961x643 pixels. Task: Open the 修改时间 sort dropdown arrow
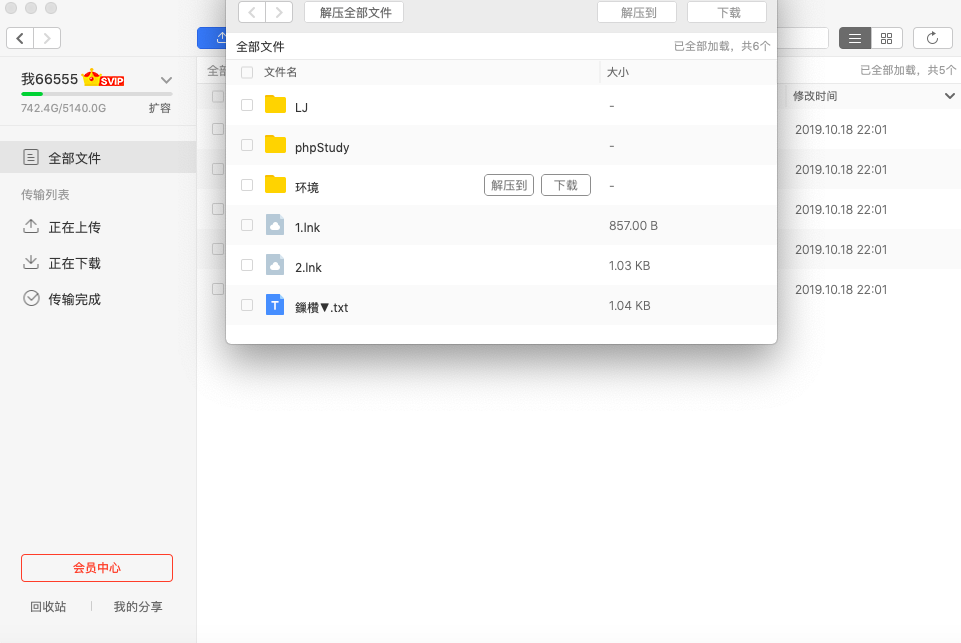tap(950, 96)
